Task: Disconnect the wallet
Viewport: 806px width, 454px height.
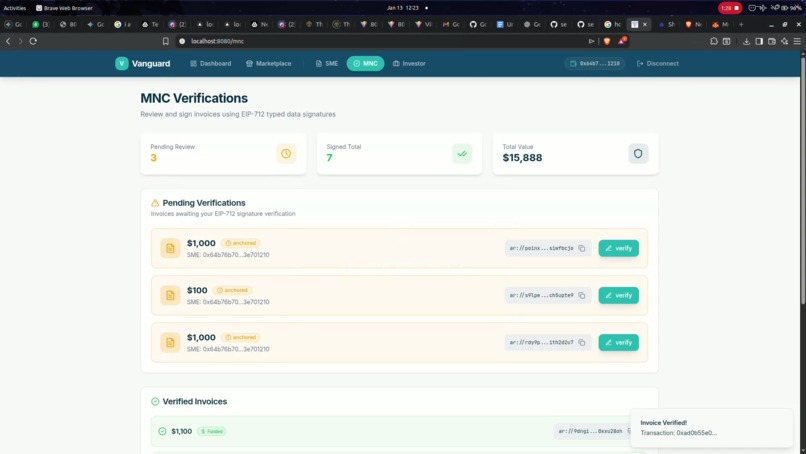Action: point(657,63)
